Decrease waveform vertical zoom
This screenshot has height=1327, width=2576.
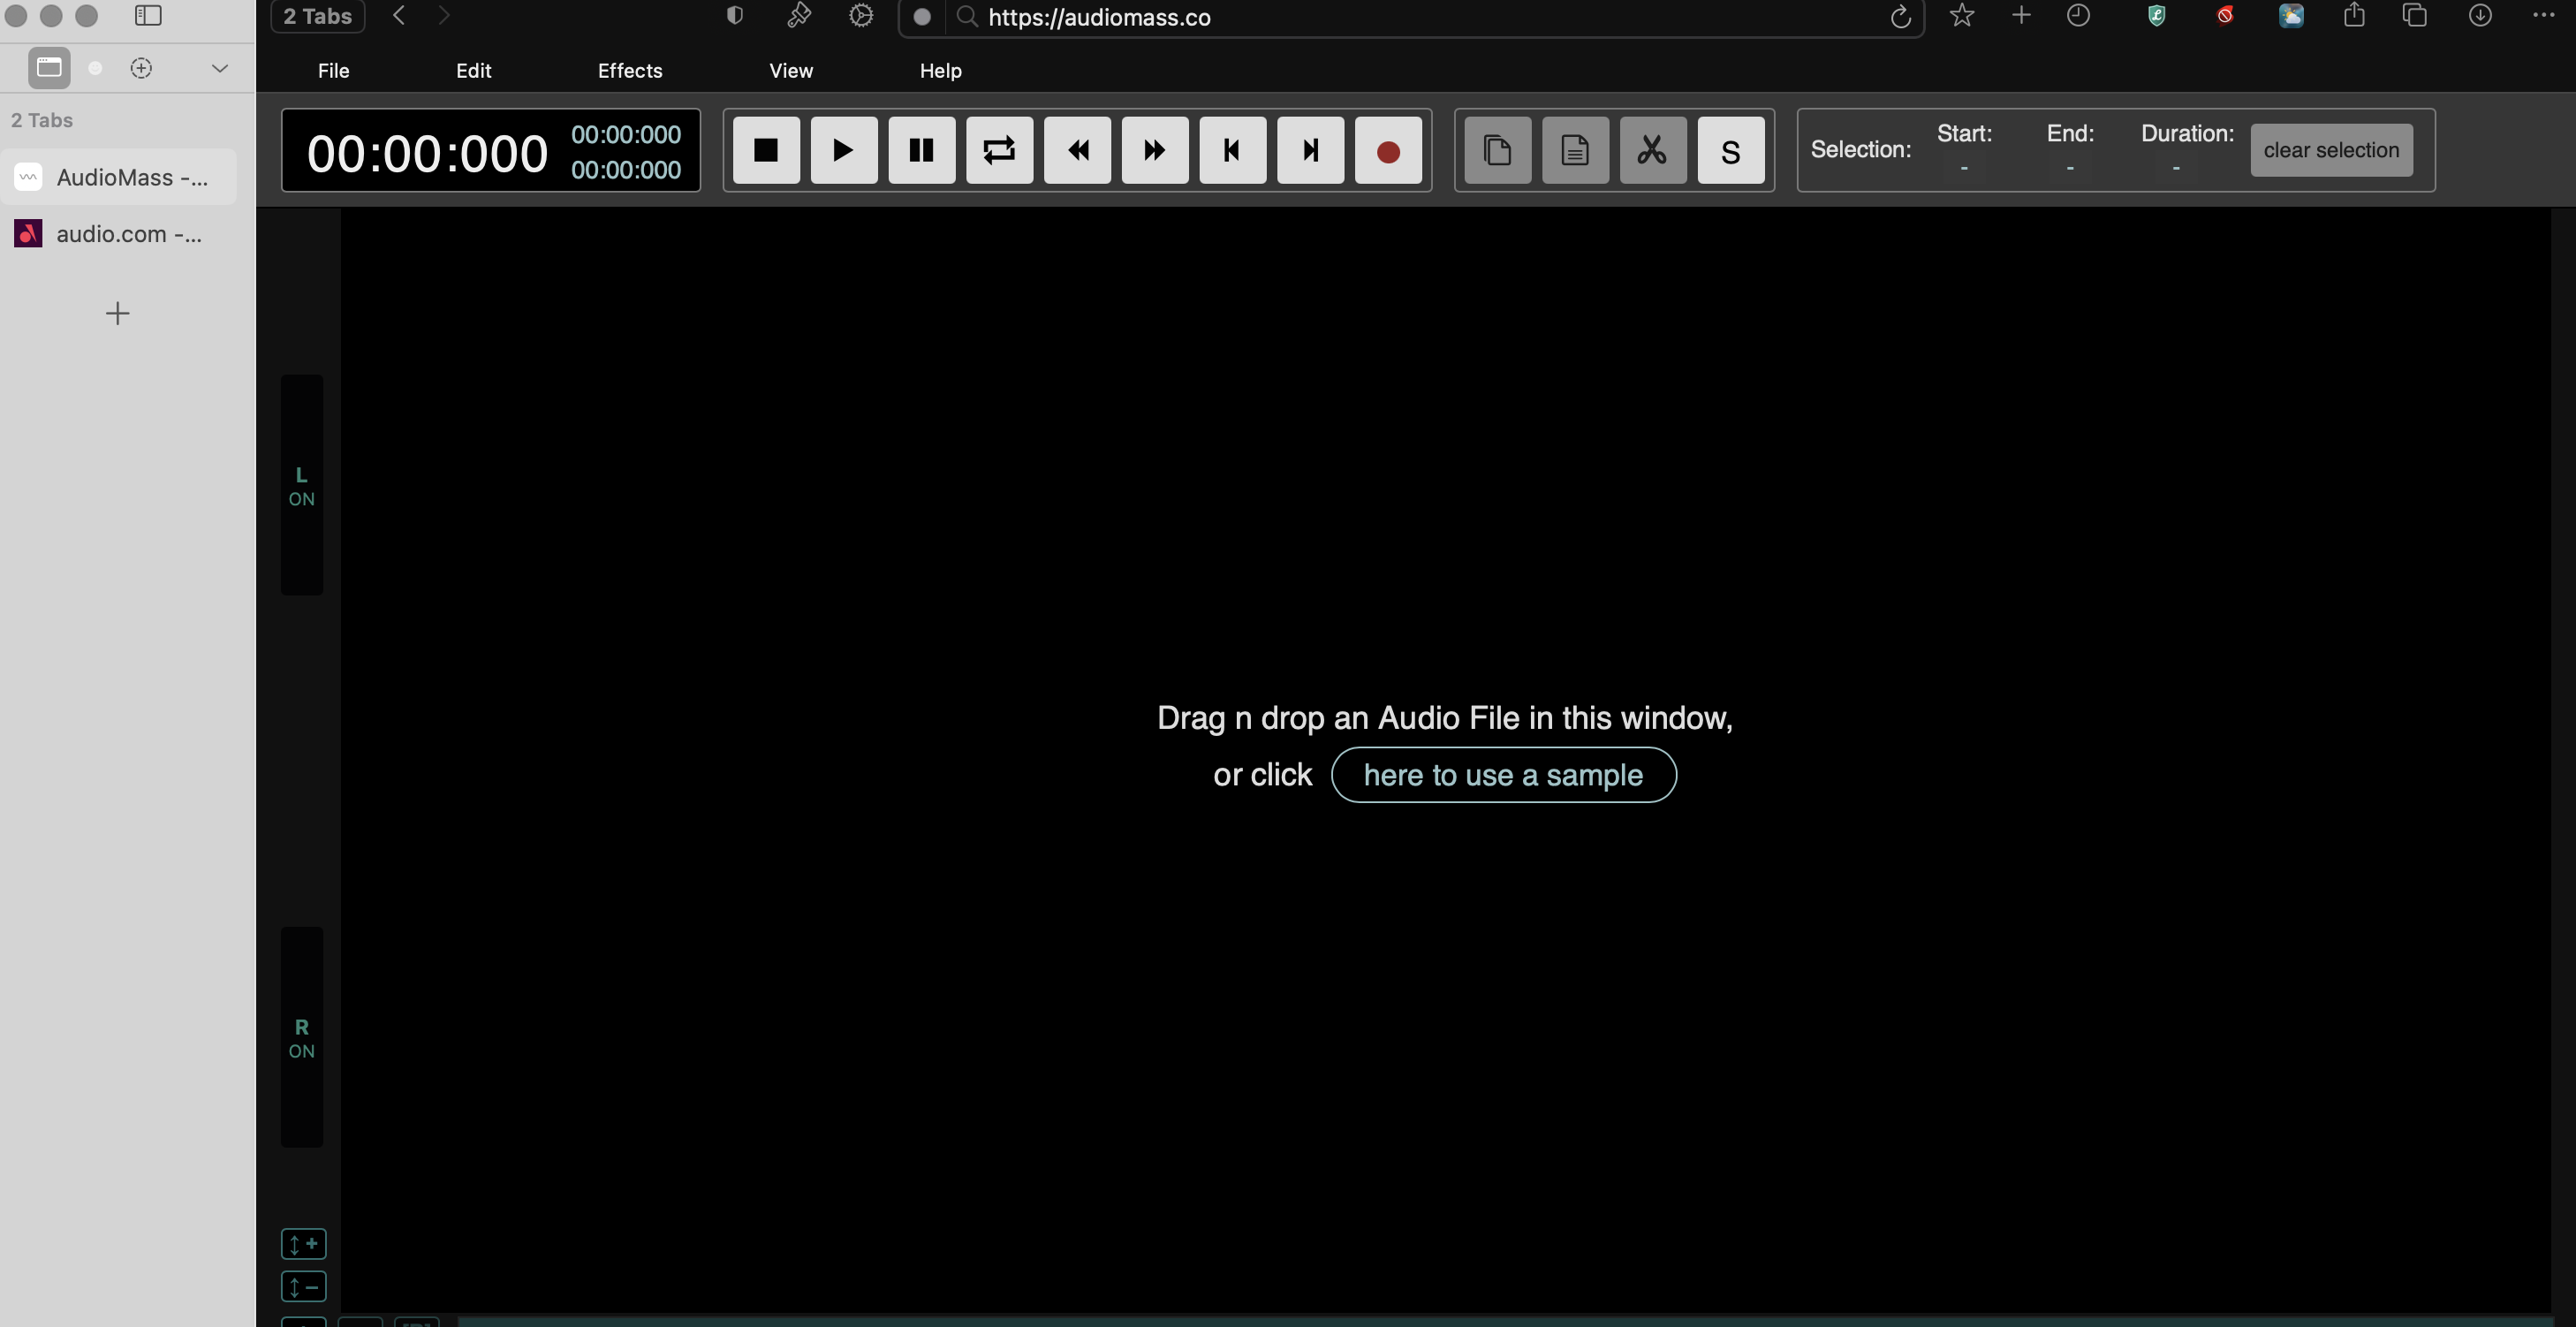pos(303,1287)
